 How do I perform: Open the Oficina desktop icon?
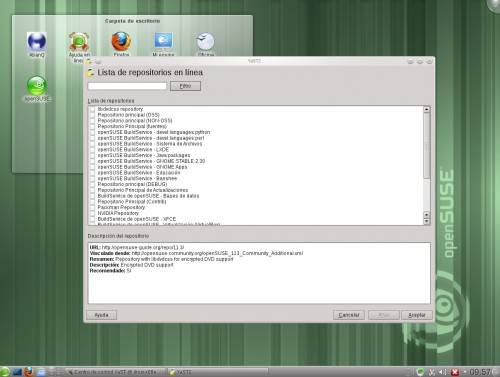tap(206, 43)
